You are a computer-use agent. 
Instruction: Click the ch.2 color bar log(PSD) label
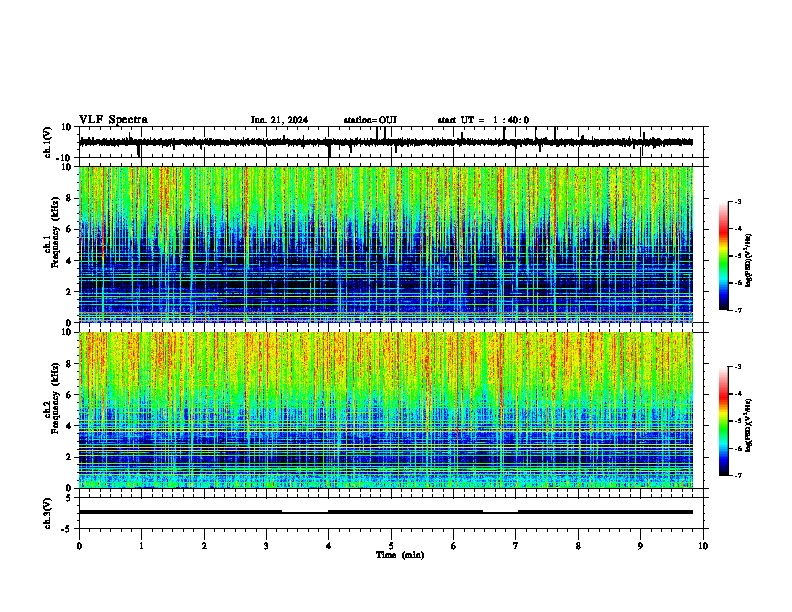click(748, 425)
